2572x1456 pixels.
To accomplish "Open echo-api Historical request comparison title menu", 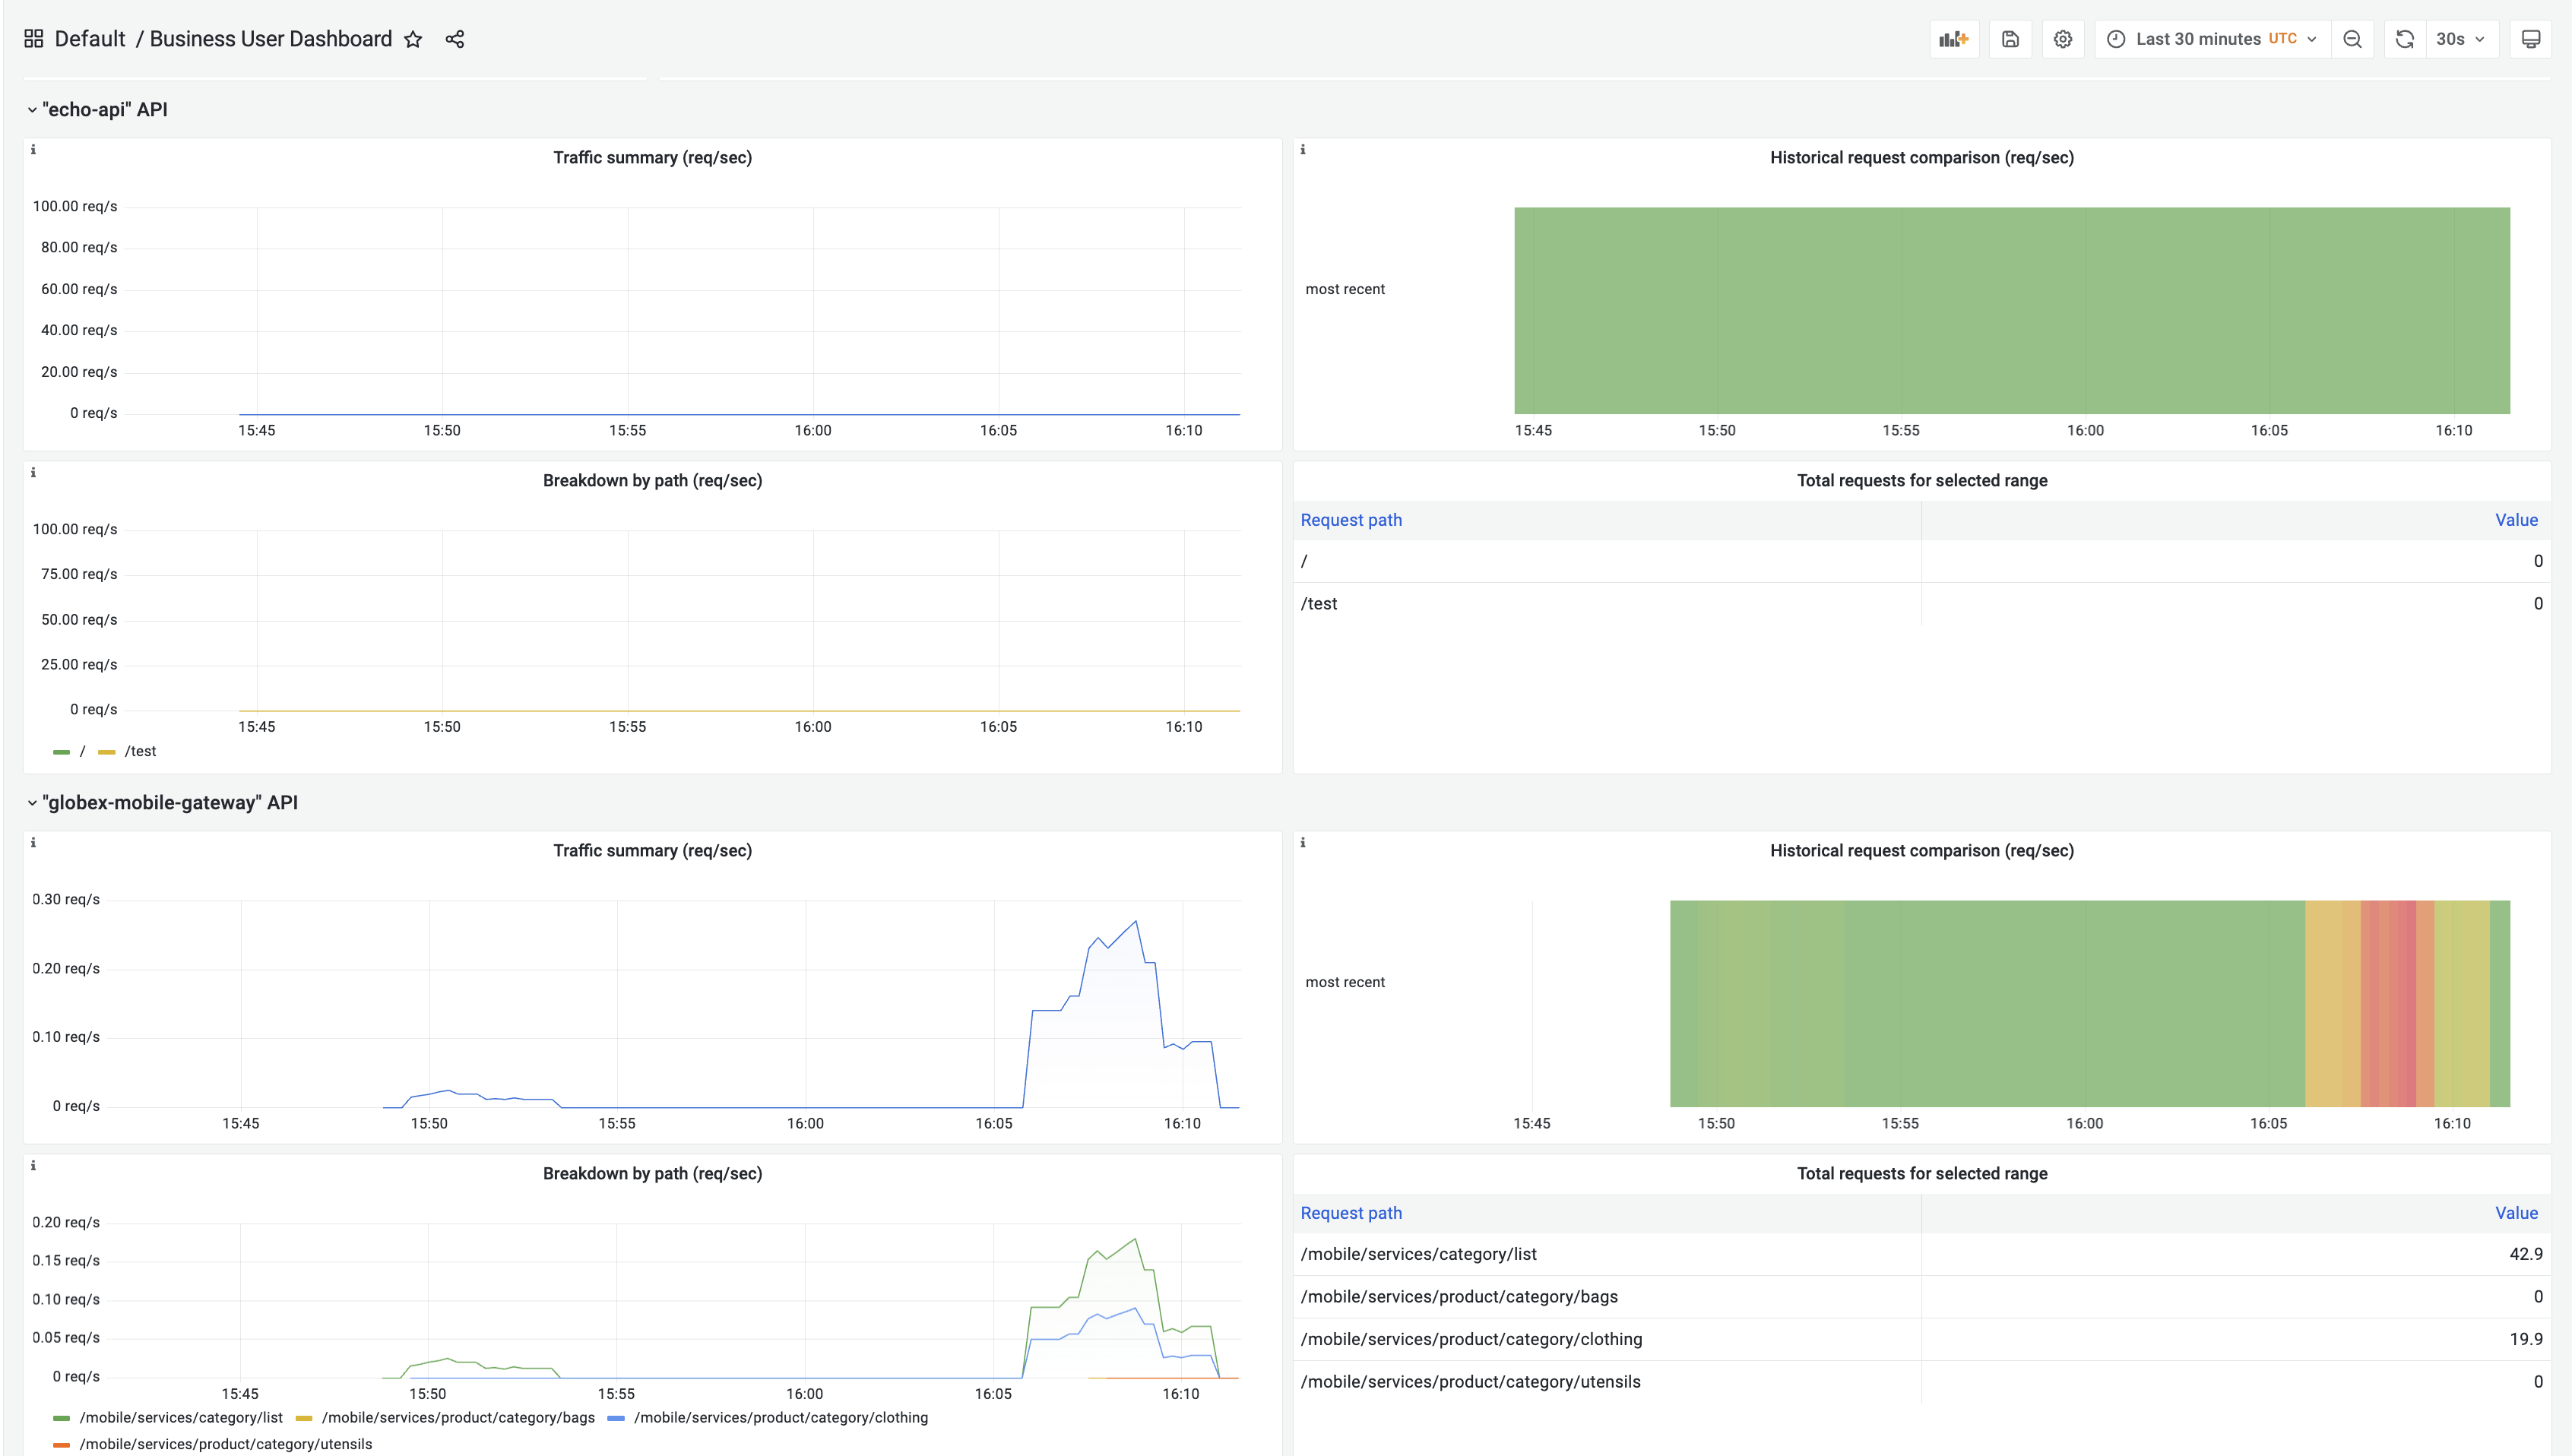I will coord(1921,158).
